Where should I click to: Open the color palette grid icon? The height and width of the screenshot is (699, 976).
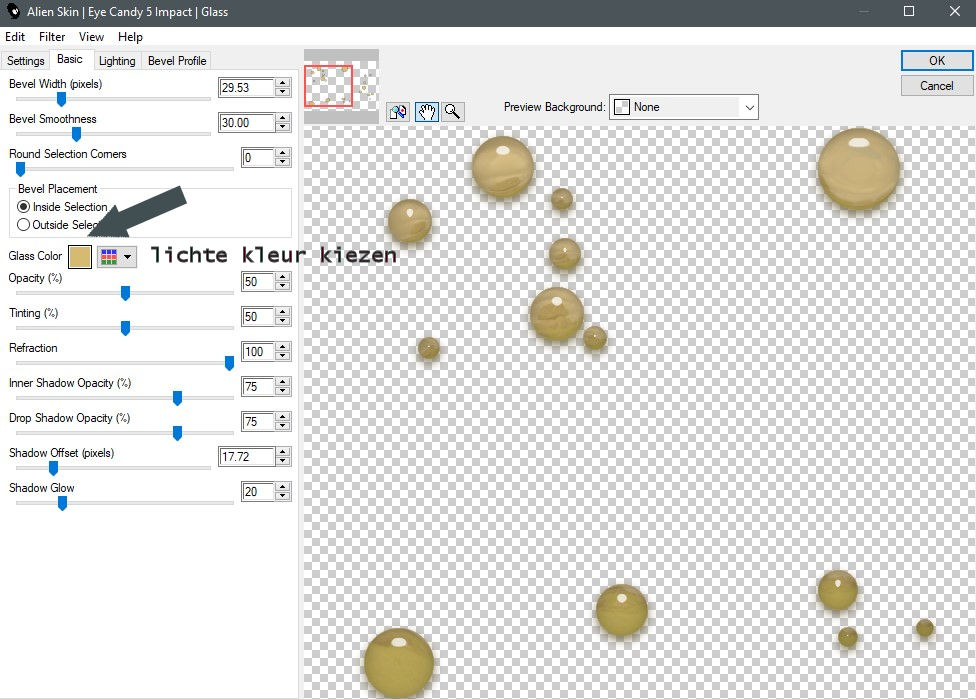point(108,257)
